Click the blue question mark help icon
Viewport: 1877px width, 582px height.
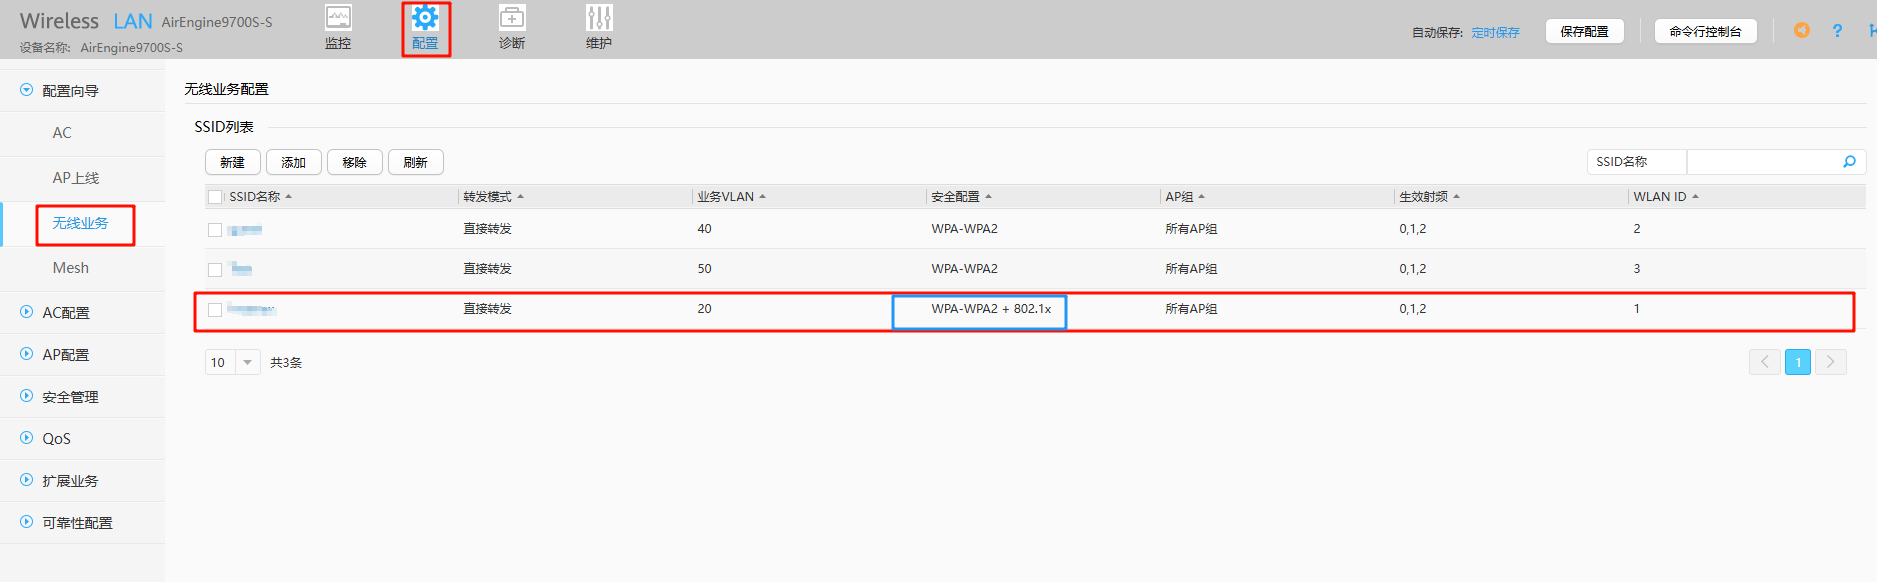[x=1837, y=31]
